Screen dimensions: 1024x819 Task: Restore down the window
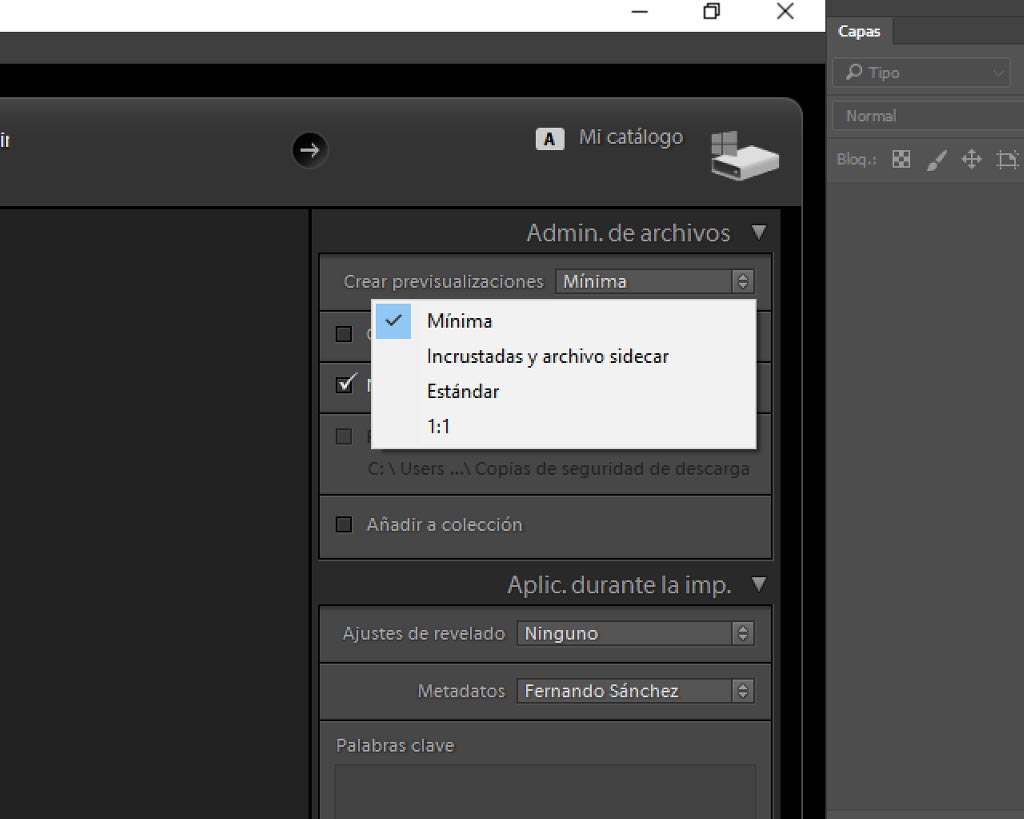(712, 12)
